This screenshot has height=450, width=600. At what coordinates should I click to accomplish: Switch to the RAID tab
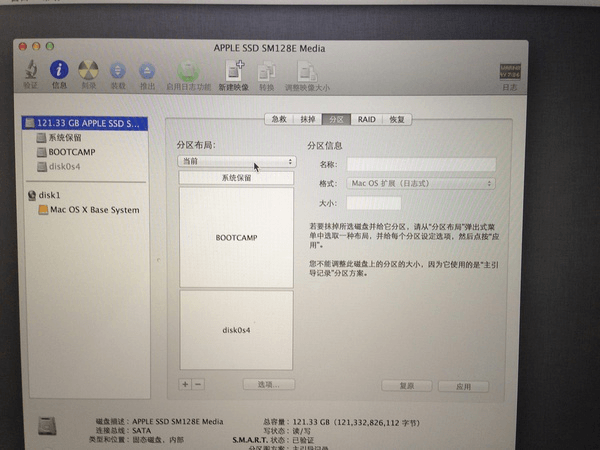[366, 119]
